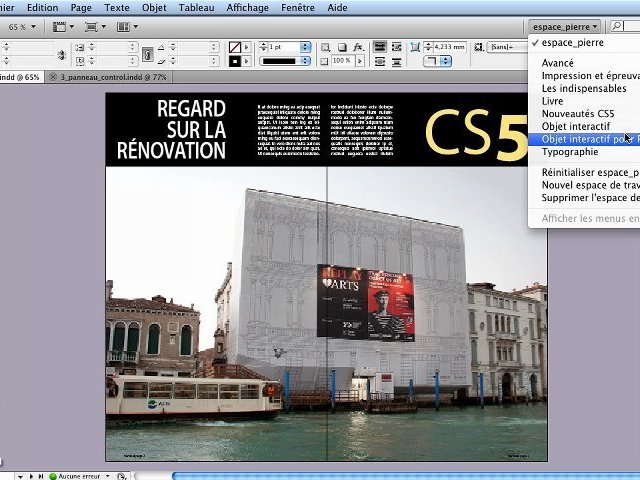640x480 pixels.
Task: Click the stroke weight stepper arrows
Action: [x=263, y=47]
